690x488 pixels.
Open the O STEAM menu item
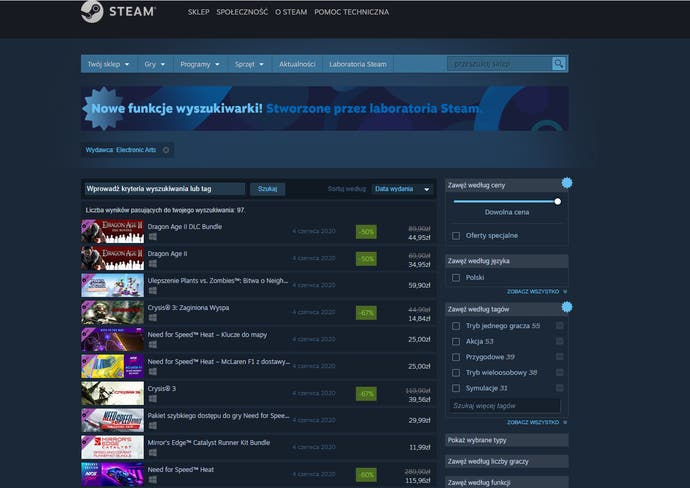(291, 12)
